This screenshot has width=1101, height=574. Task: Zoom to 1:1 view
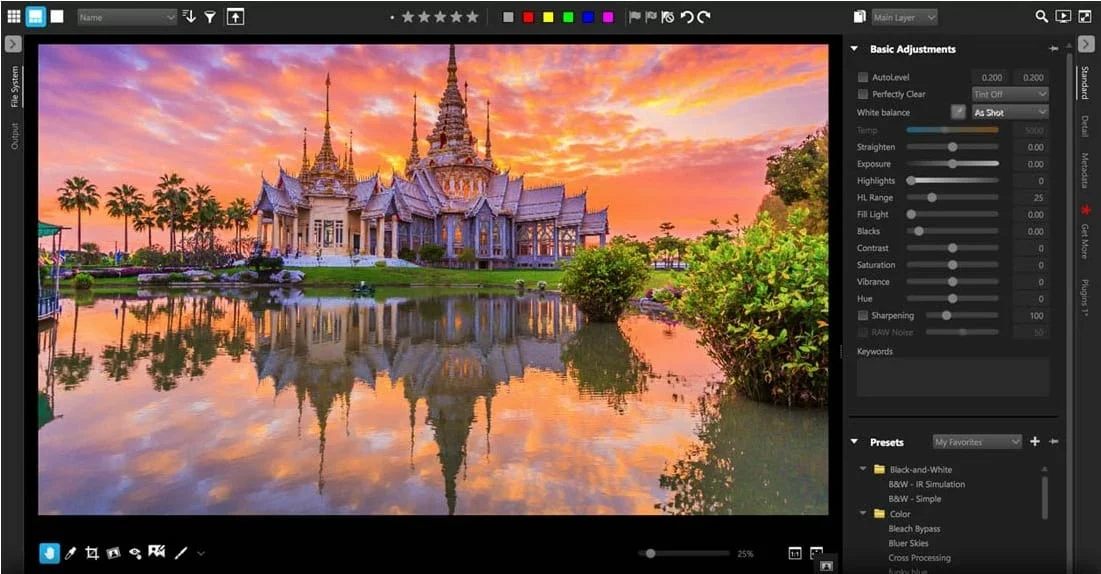795,554
